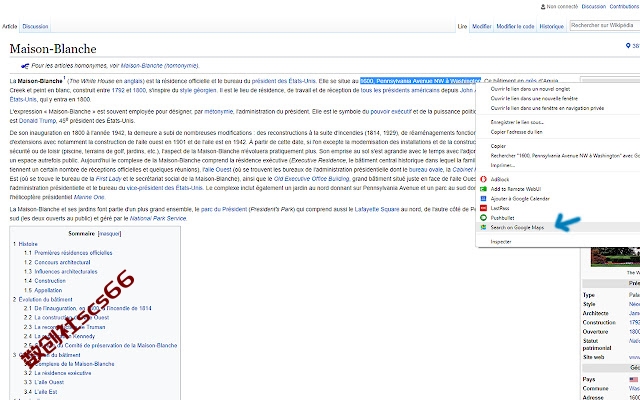Open the parc du Président link

point(224,209)
